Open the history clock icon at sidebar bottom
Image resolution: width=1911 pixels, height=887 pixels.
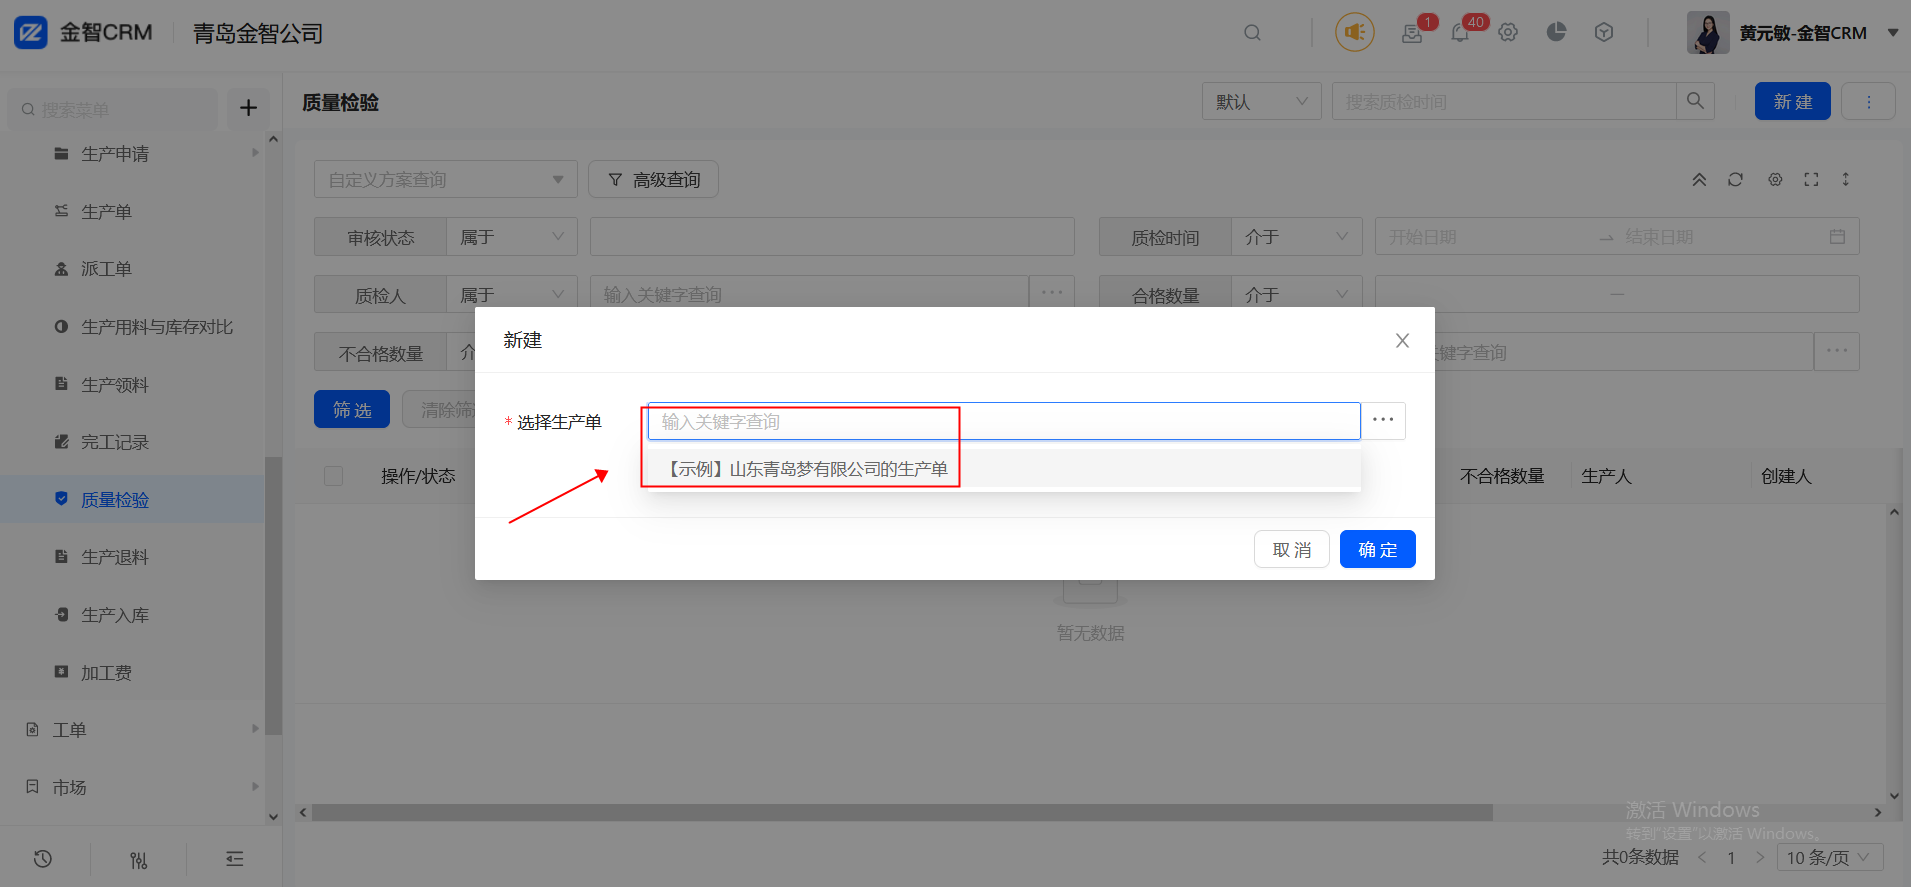(x=43, y=859)
